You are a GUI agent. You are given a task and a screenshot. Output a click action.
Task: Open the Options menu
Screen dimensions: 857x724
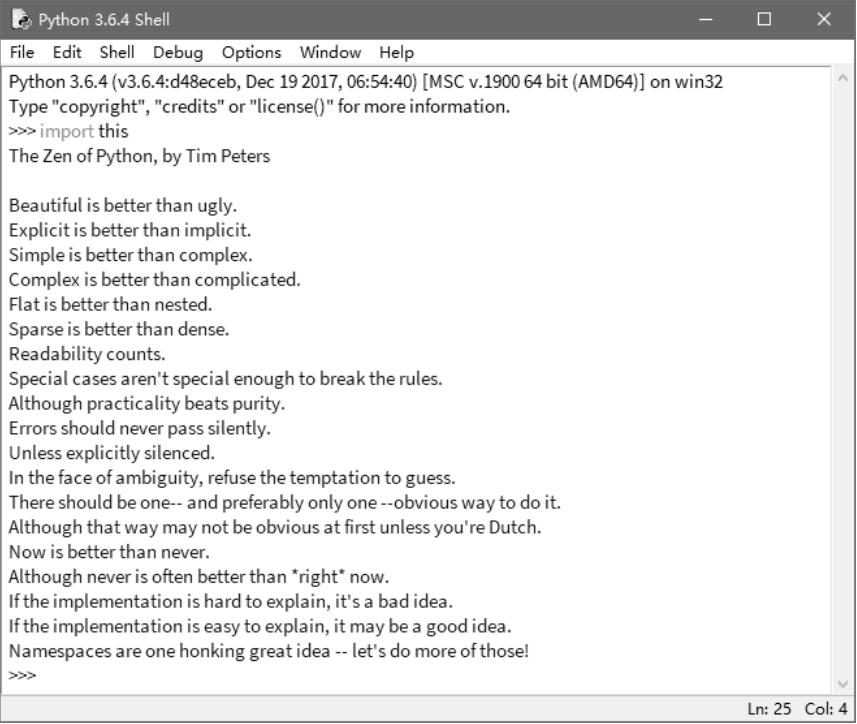coord(251,52)
